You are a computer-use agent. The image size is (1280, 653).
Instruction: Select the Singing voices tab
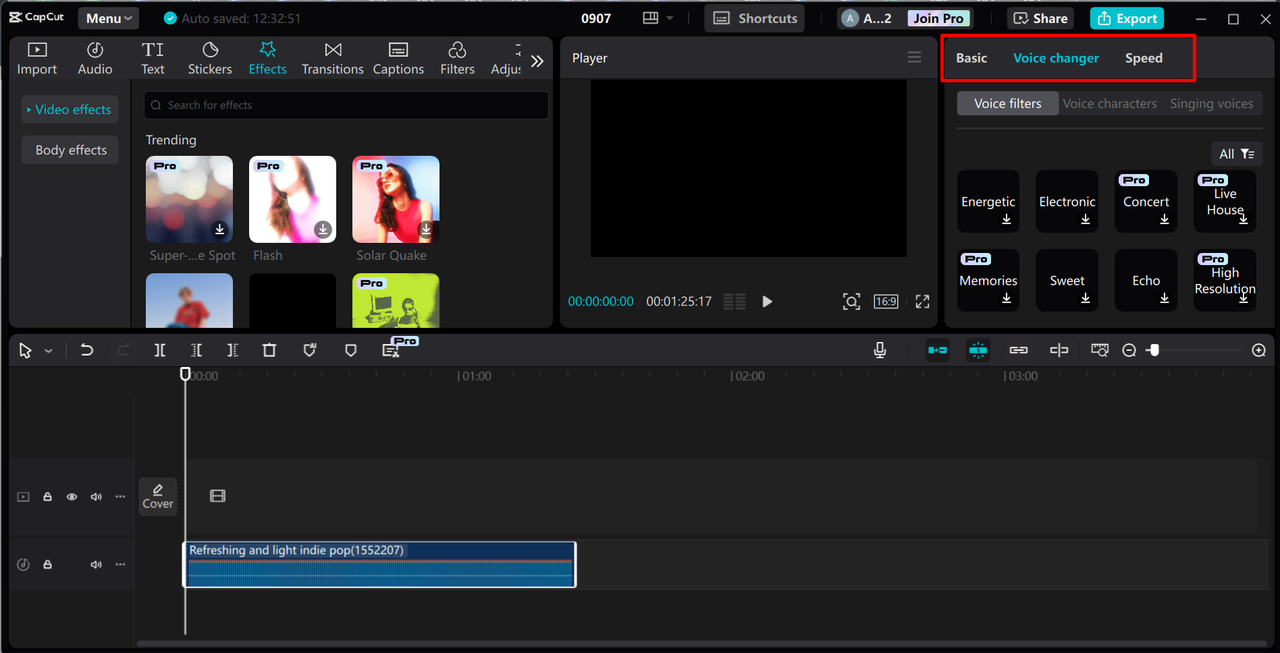[1211, 103]
